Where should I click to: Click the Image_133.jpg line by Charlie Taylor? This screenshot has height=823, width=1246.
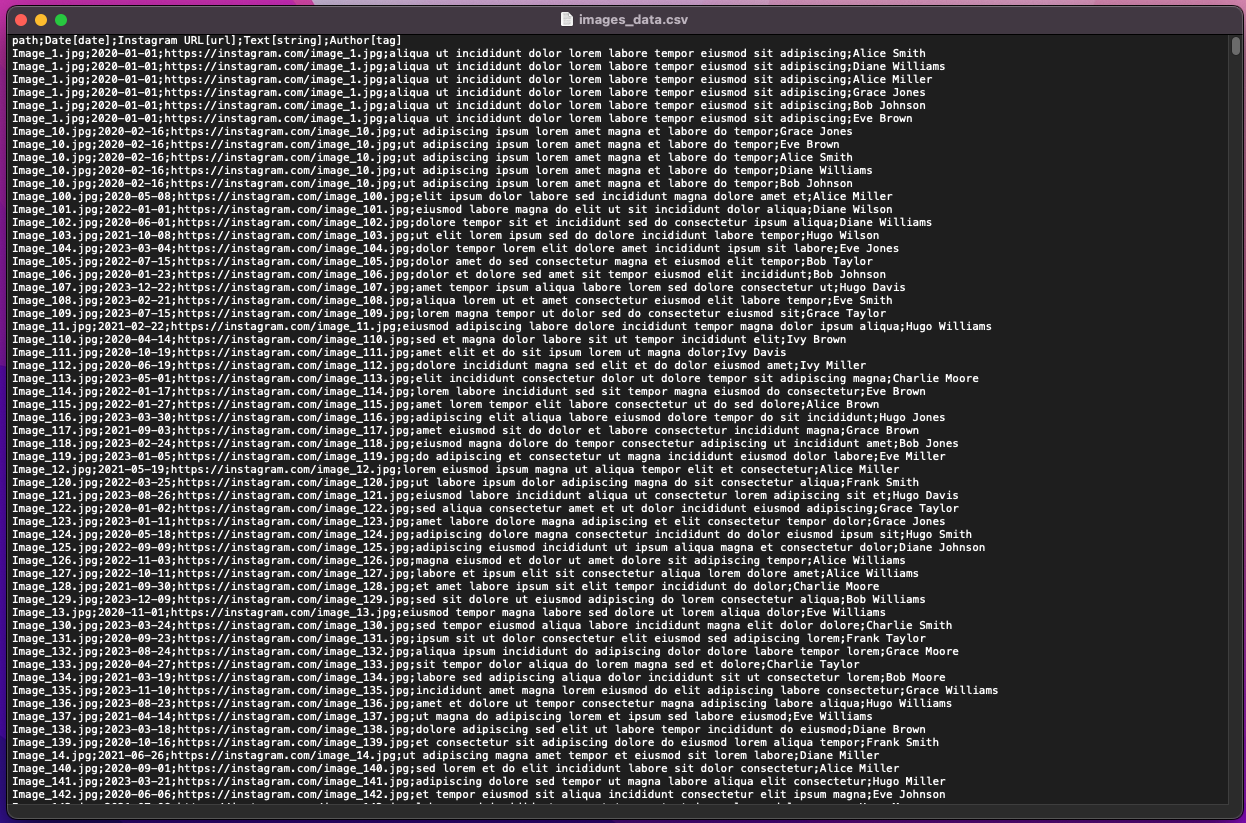(x=436, y=664)
